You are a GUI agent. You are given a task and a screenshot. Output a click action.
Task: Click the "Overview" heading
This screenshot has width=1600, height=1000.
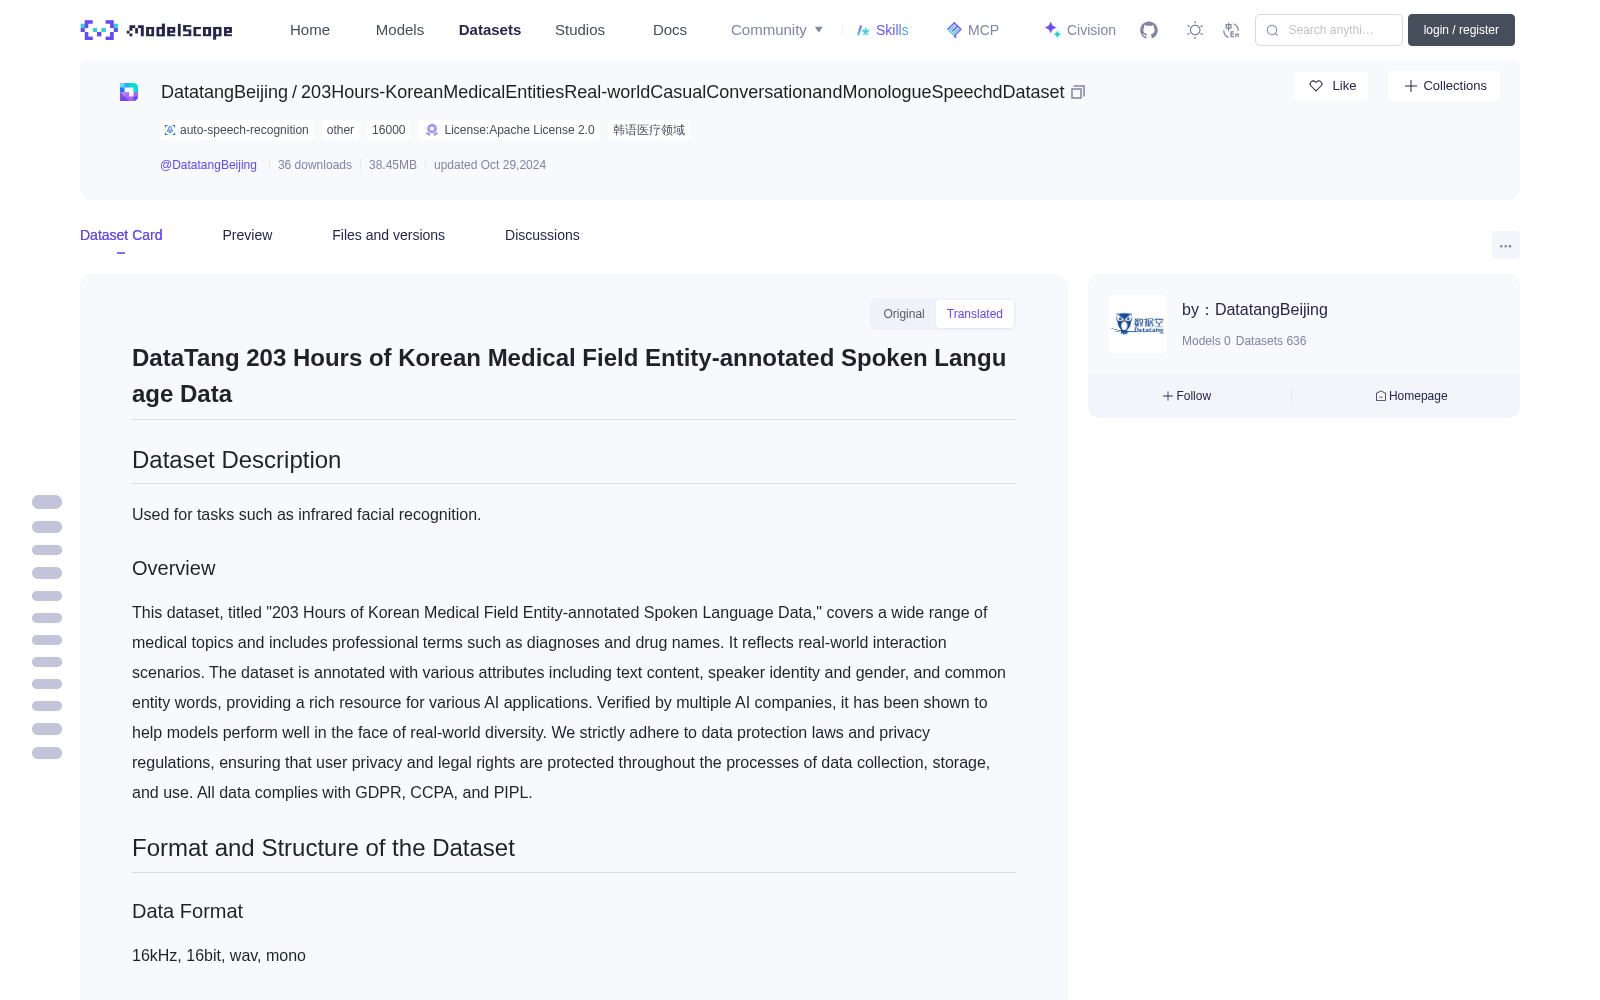point(174,568)
